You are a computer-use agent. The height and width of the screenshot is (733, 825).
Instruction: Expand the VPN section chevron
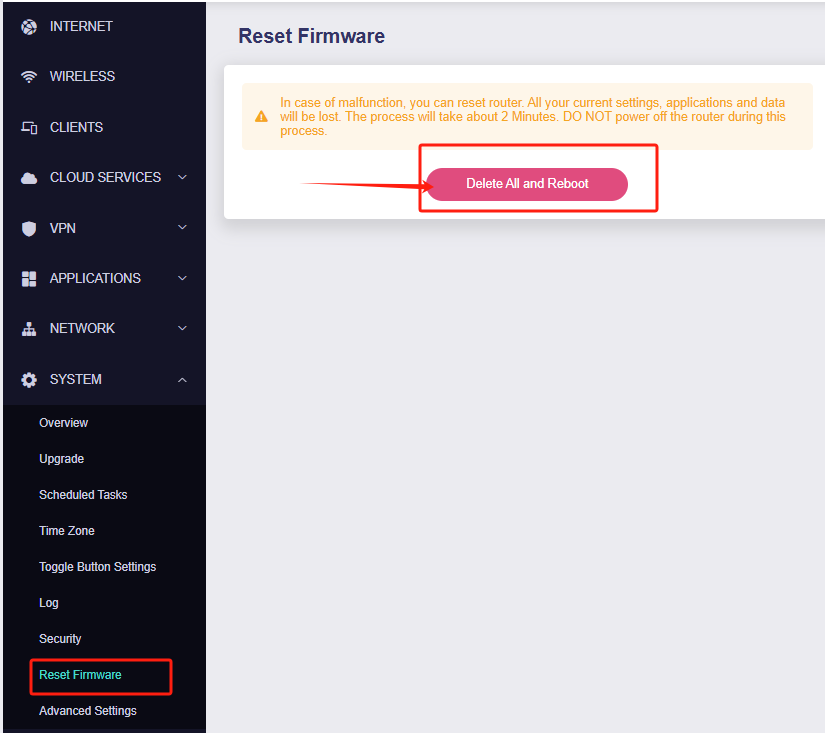point(182,228)
